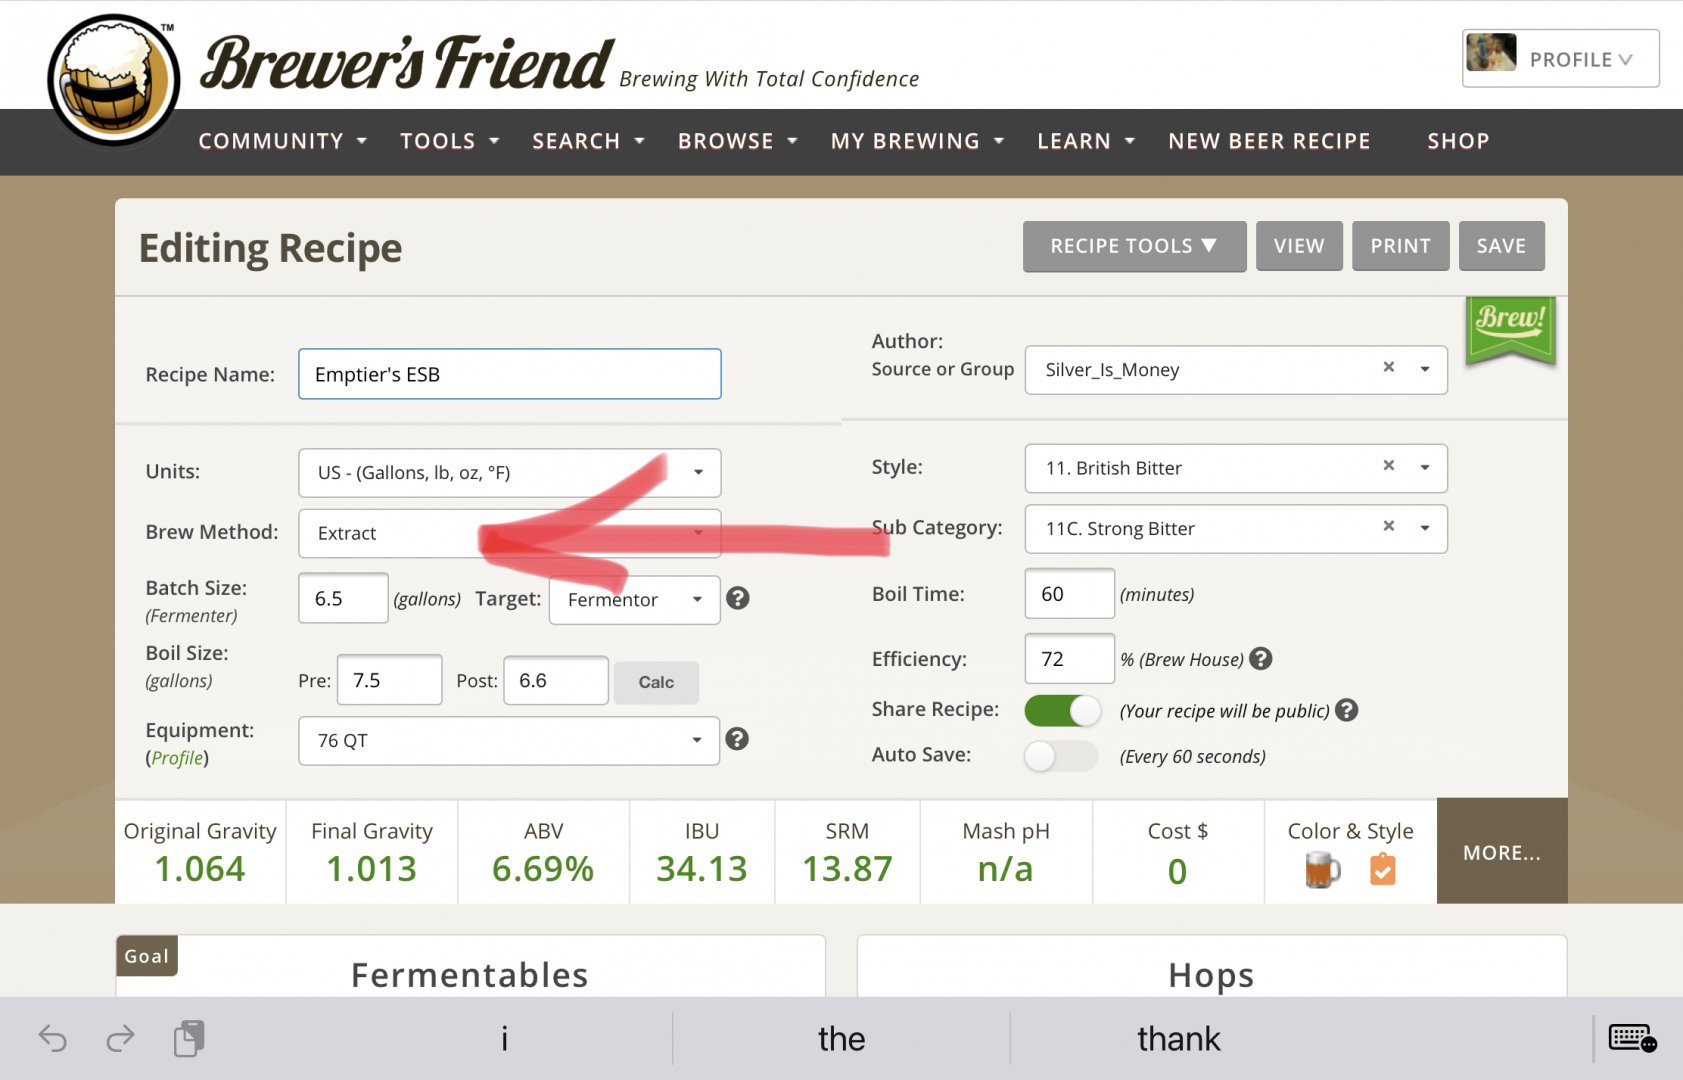Click the Brewer's Friend beer mug logo
Image resolution: width=1683 pixels, height=1080 pixels.
click(113, 80)
